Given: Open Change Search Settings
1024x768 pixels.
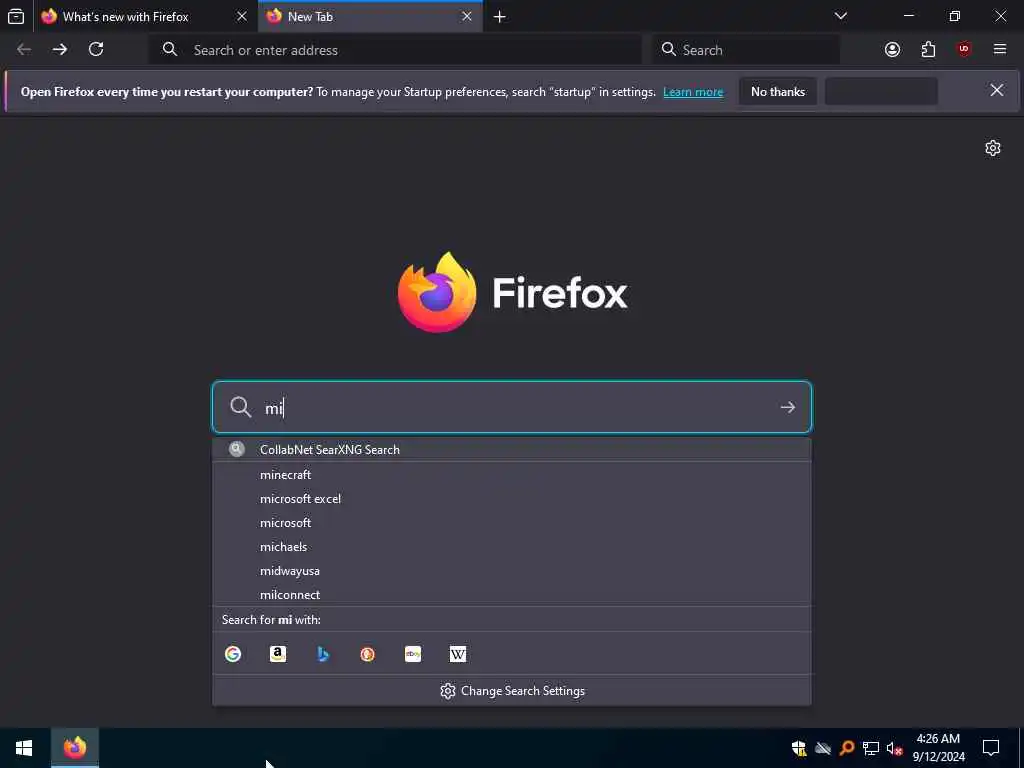Looking at the screenshot, I should coord(512,691).
